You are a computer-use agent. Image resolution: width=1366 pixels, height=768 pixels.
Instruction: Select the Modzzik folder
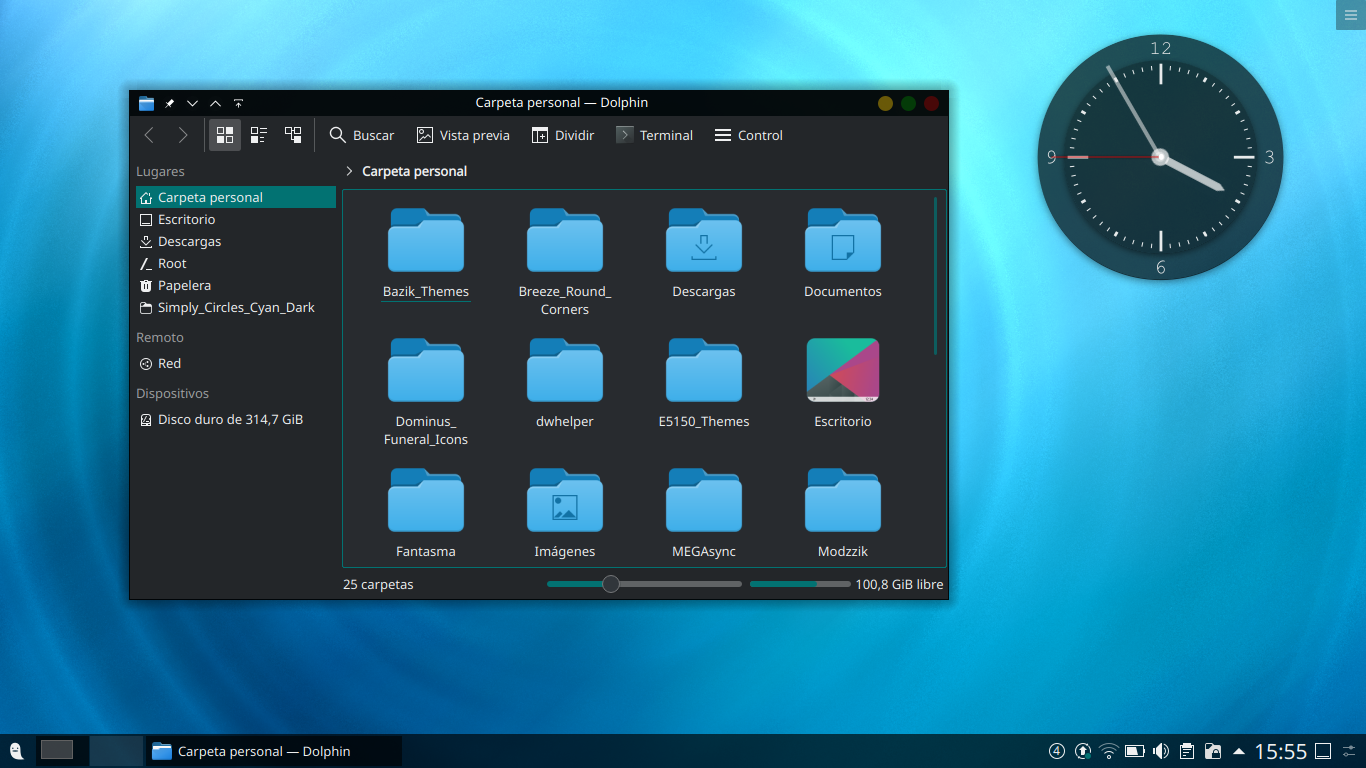tap(843, 513)
